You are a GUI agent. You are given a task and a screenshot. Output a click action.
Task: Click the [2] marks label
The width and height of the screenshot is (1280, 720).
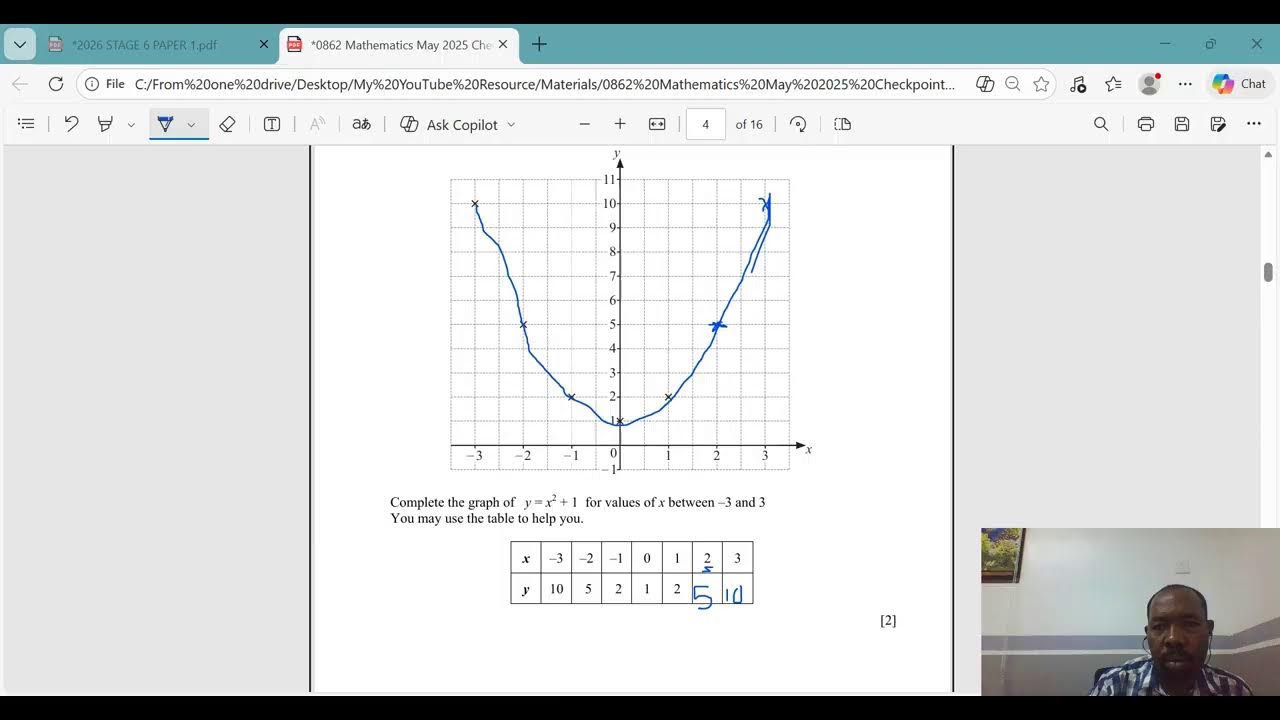coord(888,621)
